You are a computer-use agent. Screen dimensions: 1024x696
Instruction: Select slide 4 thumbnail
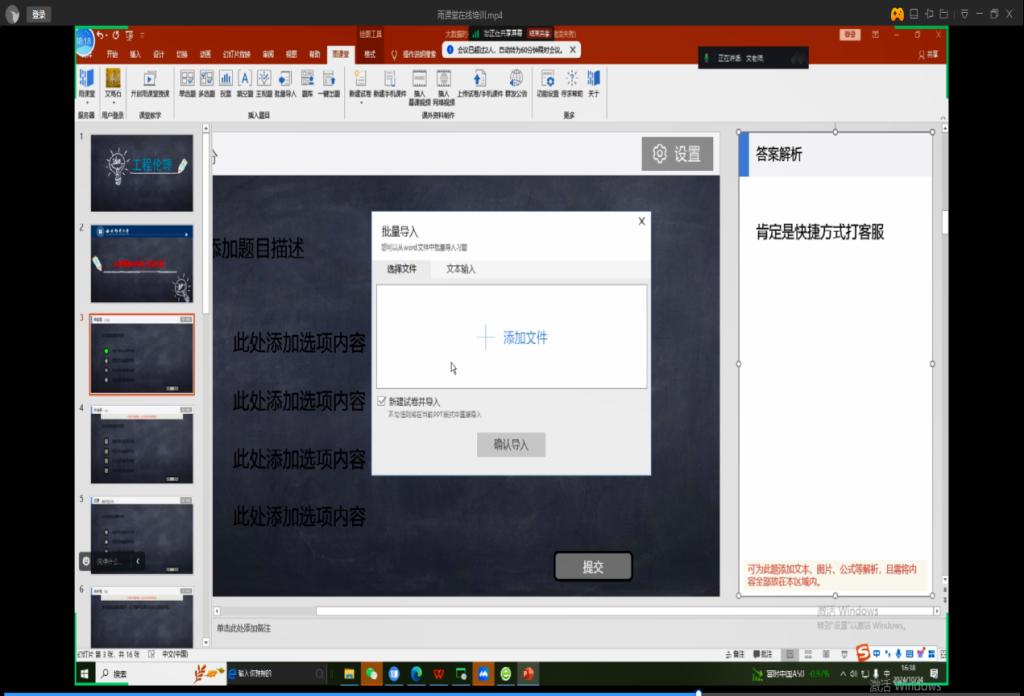tap(142, 445)
